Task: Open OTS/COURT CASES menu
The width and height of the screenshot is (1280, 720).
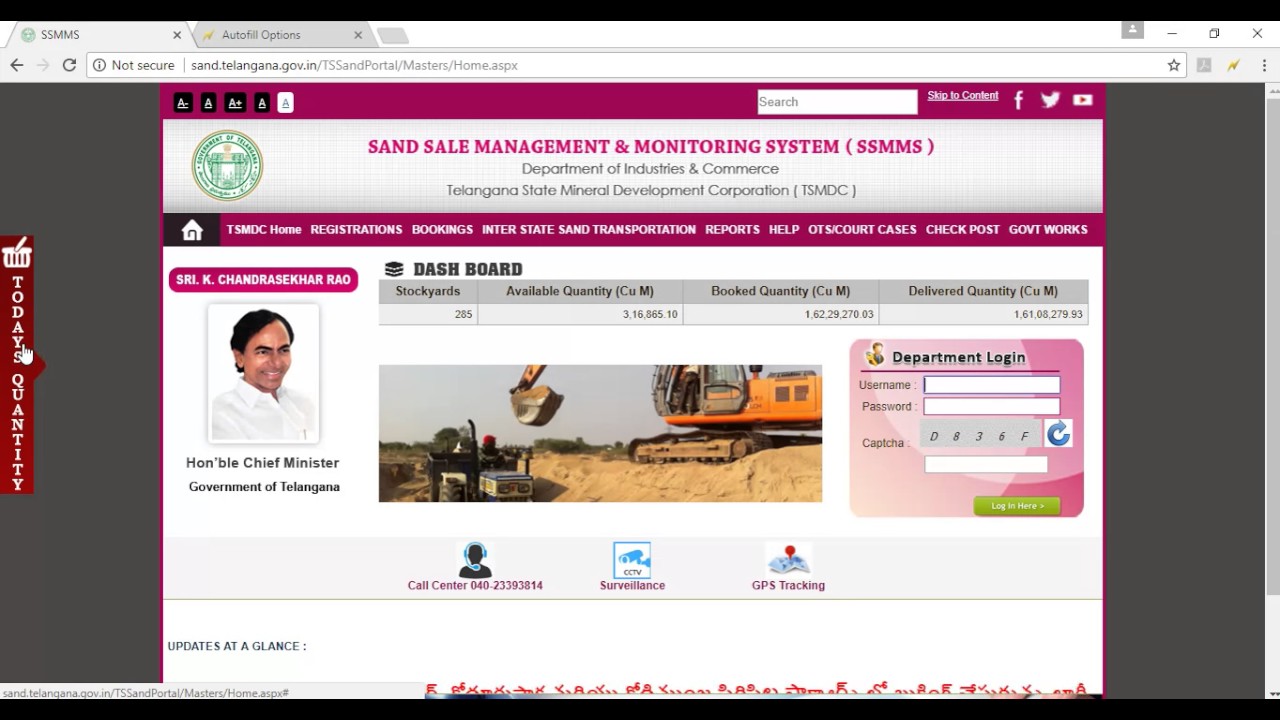Action: [x=862, y=230]
